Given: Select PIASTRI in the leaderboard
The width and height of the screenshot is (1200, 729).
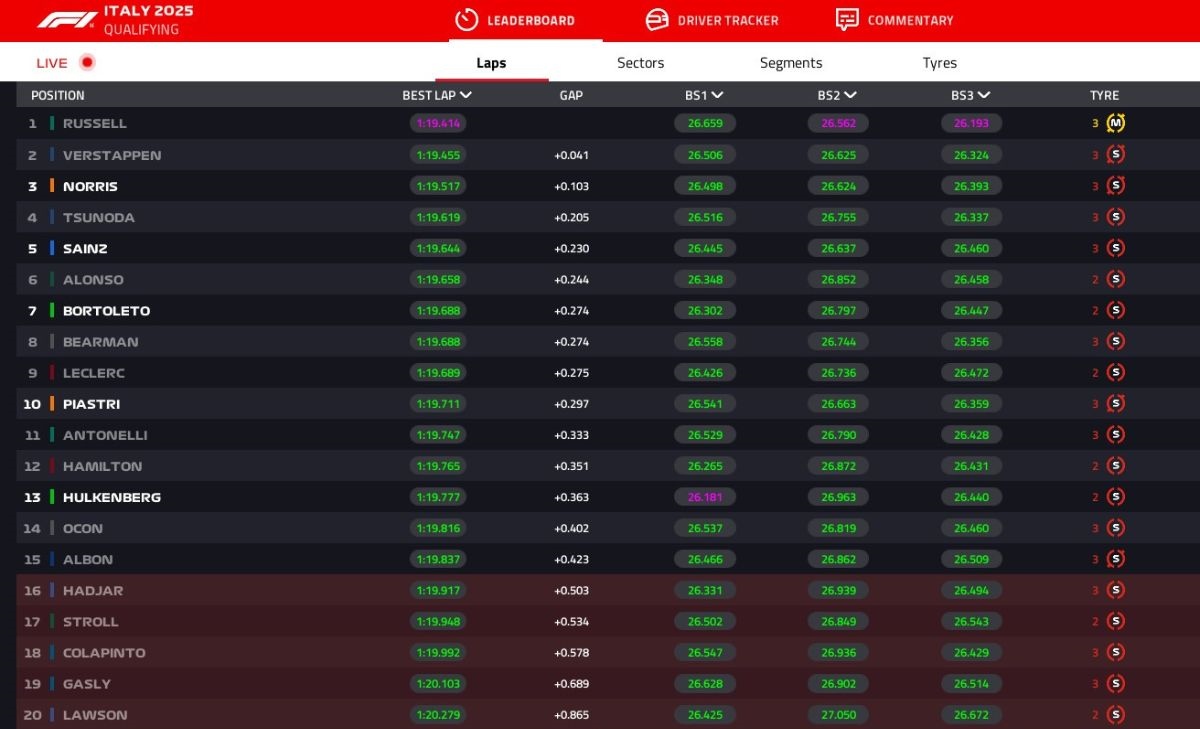Looking at the screenshot, I should [x=91, y=404].
